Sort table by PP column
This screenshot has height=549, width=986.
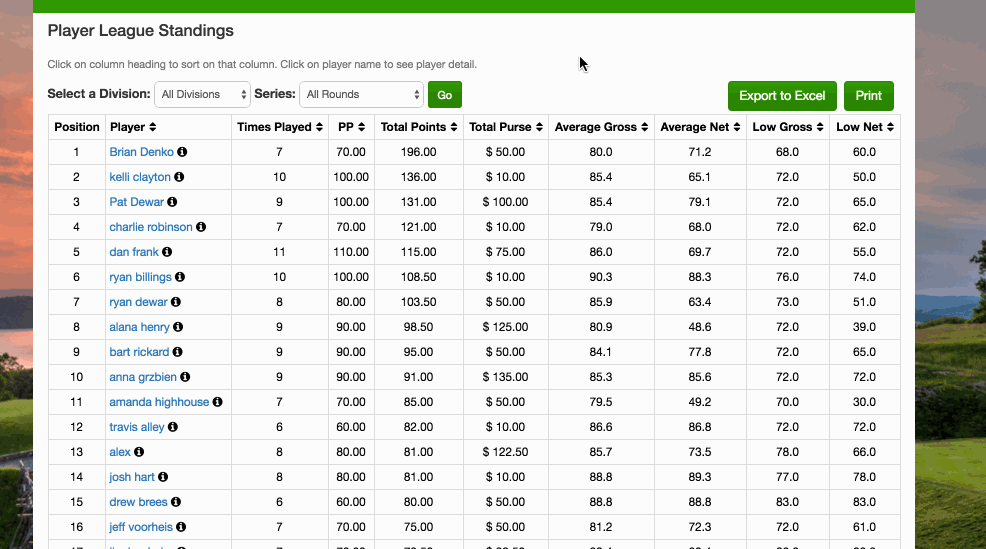click(x=351, y=127)
